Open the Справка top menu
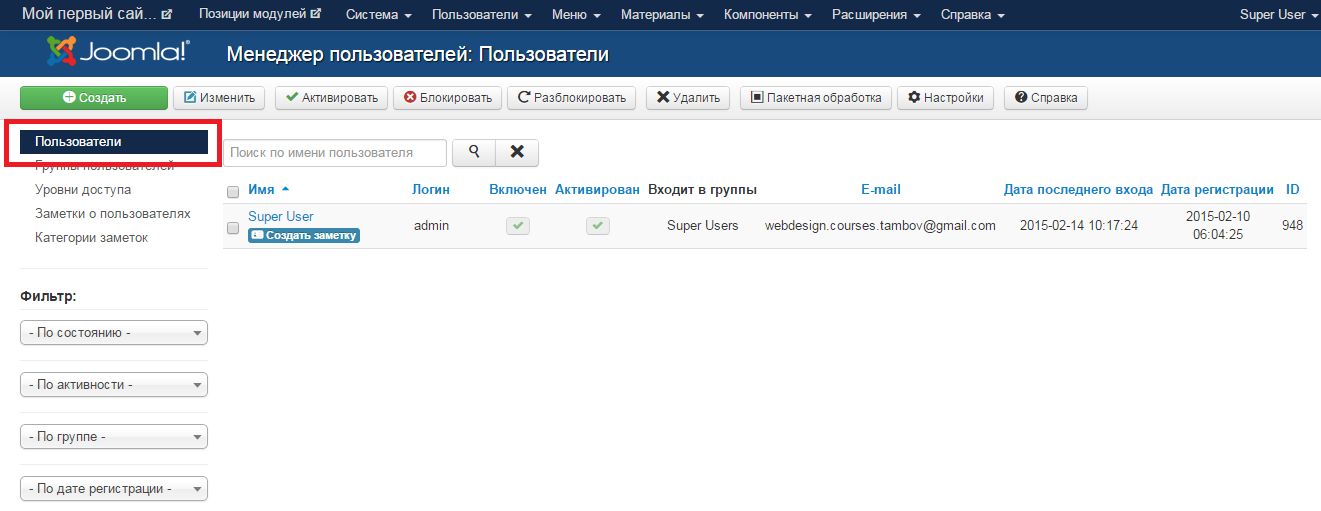 (x=972, y=15)
